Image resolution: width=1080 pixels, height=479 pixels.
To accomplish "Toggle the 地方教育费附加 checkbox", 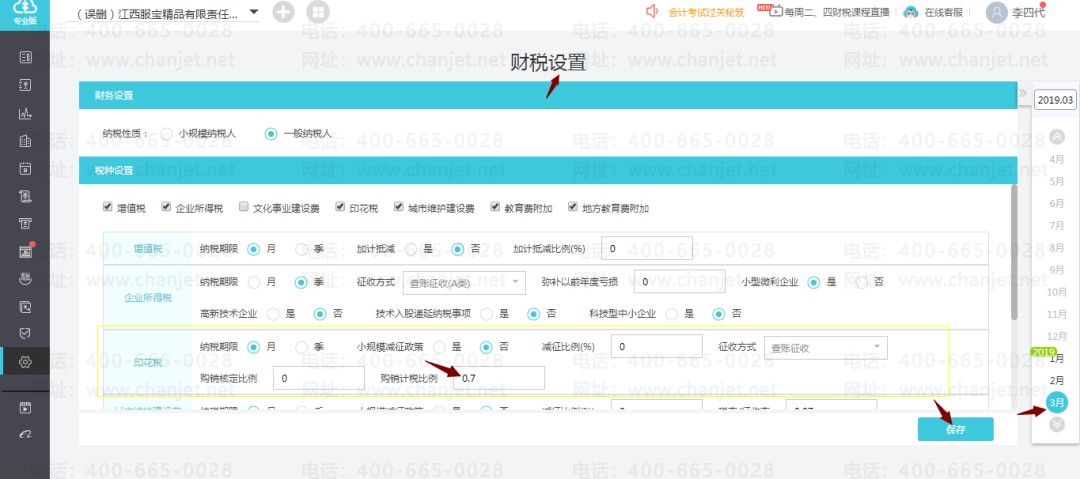I will pyautogui.click(x=572, y=206).
